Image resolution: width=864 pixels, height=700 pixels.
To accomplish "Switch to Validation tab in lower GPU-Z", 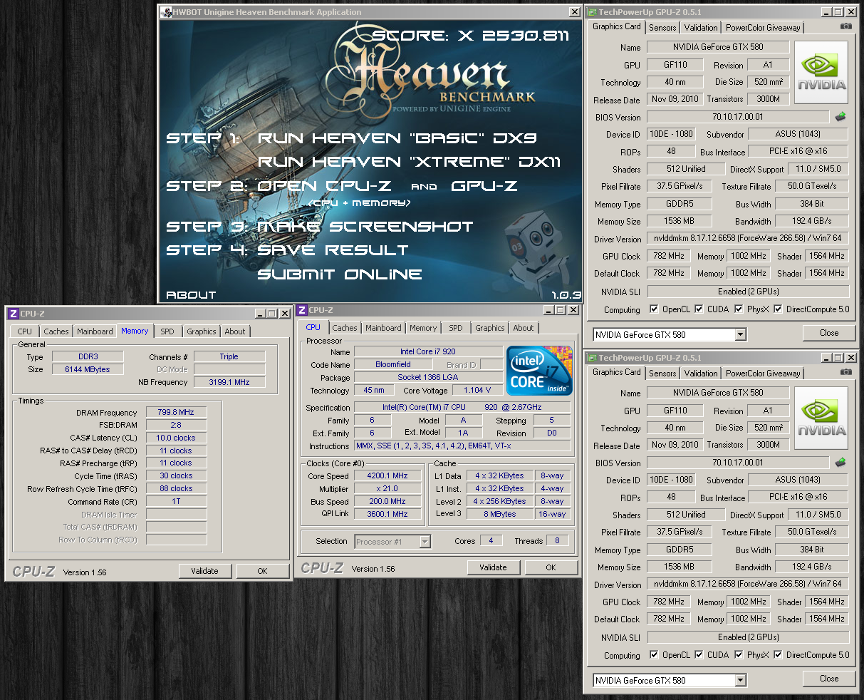I will click(x=700, y=373).
